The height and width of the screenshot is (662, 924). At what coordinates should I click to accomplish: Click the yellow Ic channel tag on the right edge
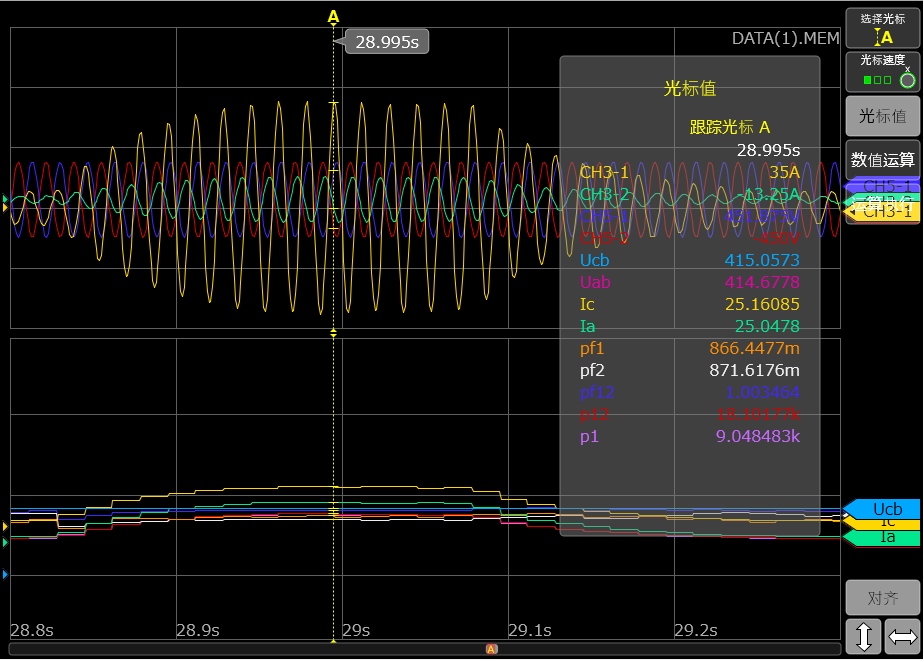click(x=882, y=523)
